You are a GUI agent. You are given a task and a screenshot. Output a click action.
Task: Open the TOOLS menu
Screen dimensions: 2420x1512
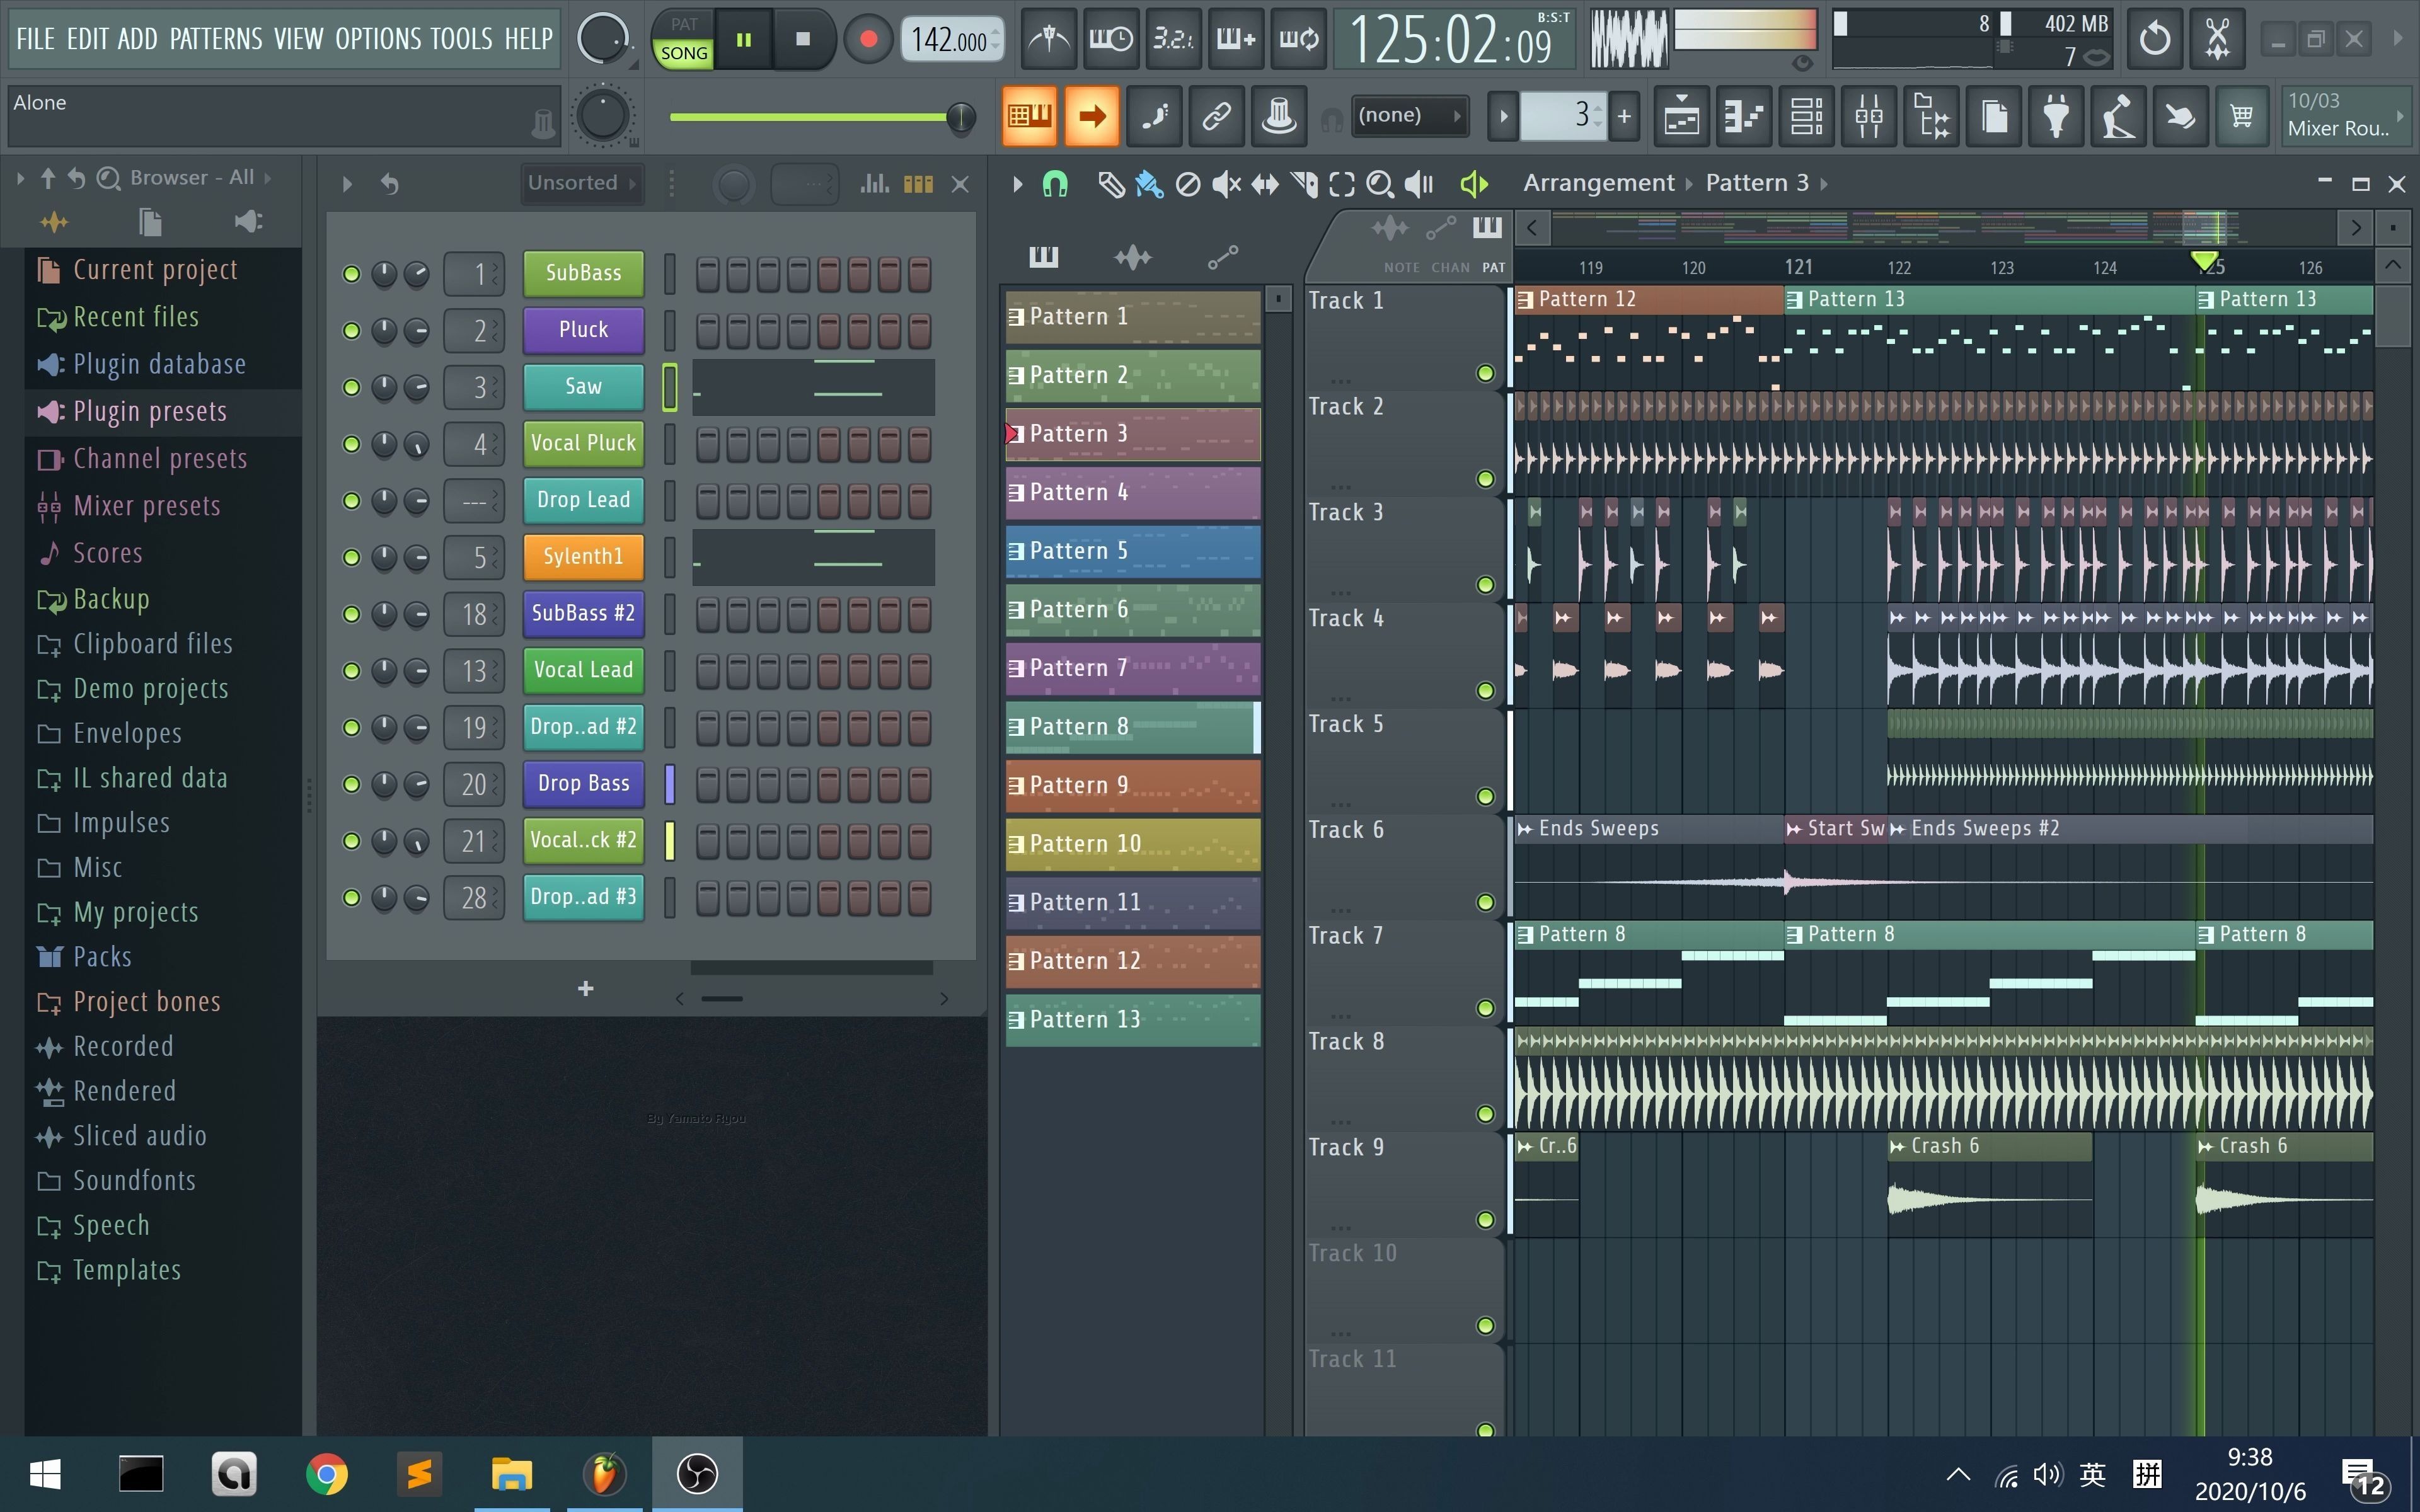click(x=461, y=39)
